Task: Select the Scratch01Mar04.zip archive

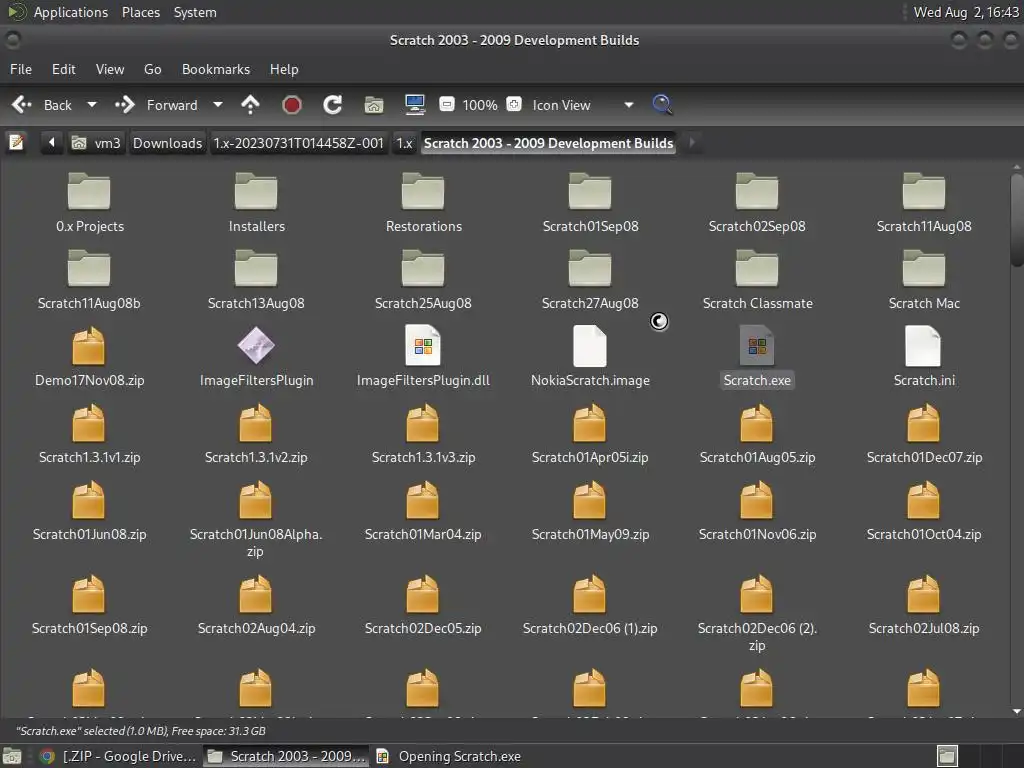Action: pyautogui.click(x=423, y=511)
